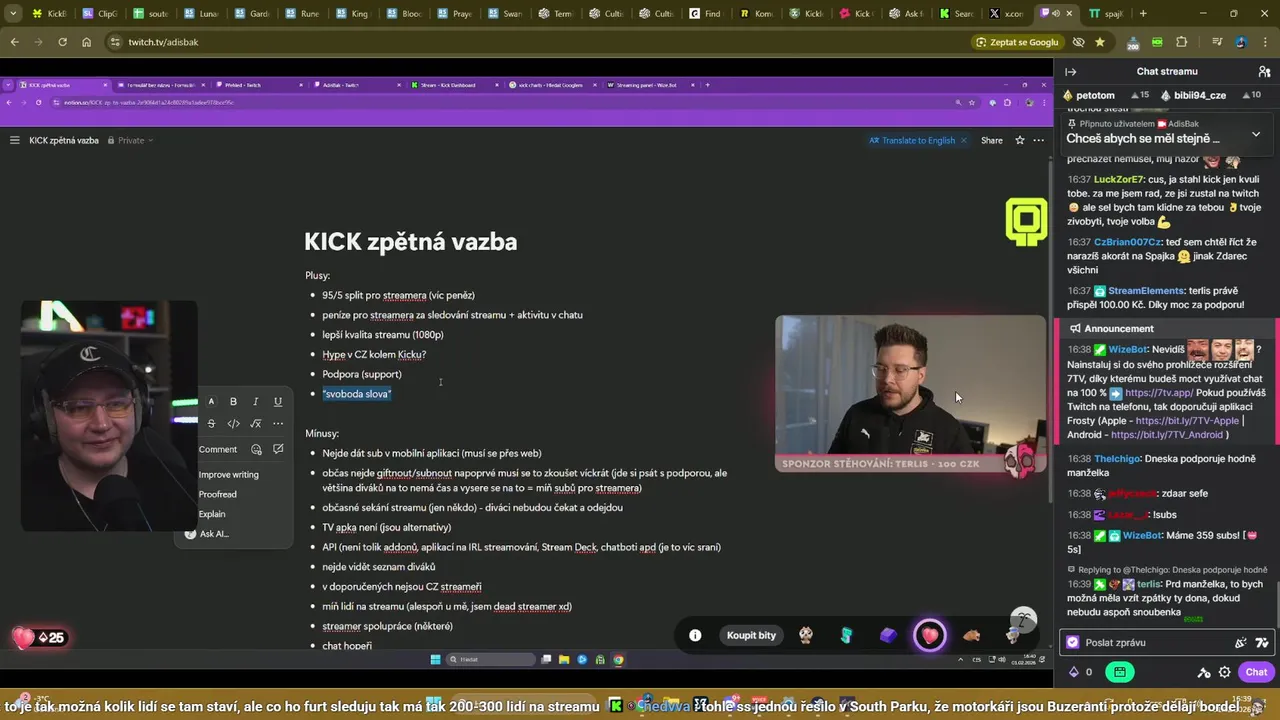Open Notion page more options ellipsis
This screenshot has width=1280, height=720.
coord(1038,140)
